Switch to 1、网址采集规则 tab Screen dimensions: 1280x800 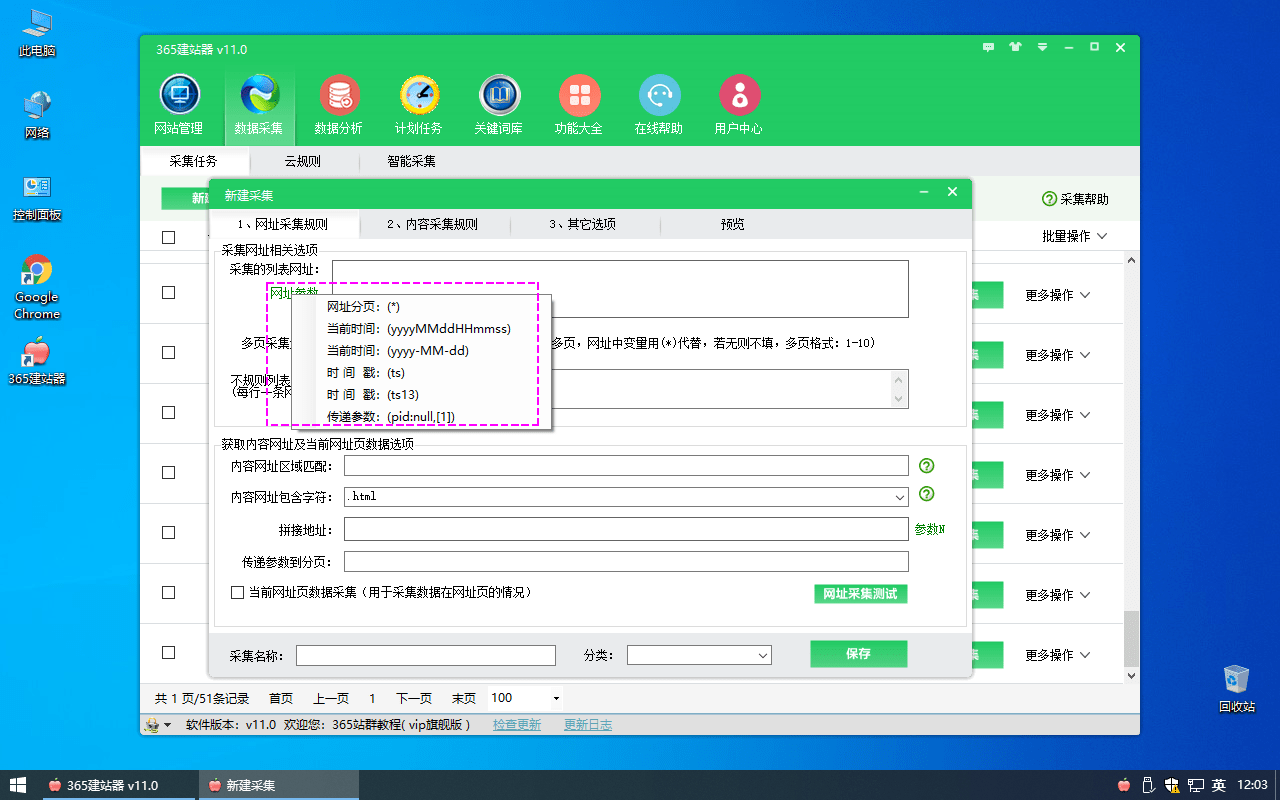(285, 224)
